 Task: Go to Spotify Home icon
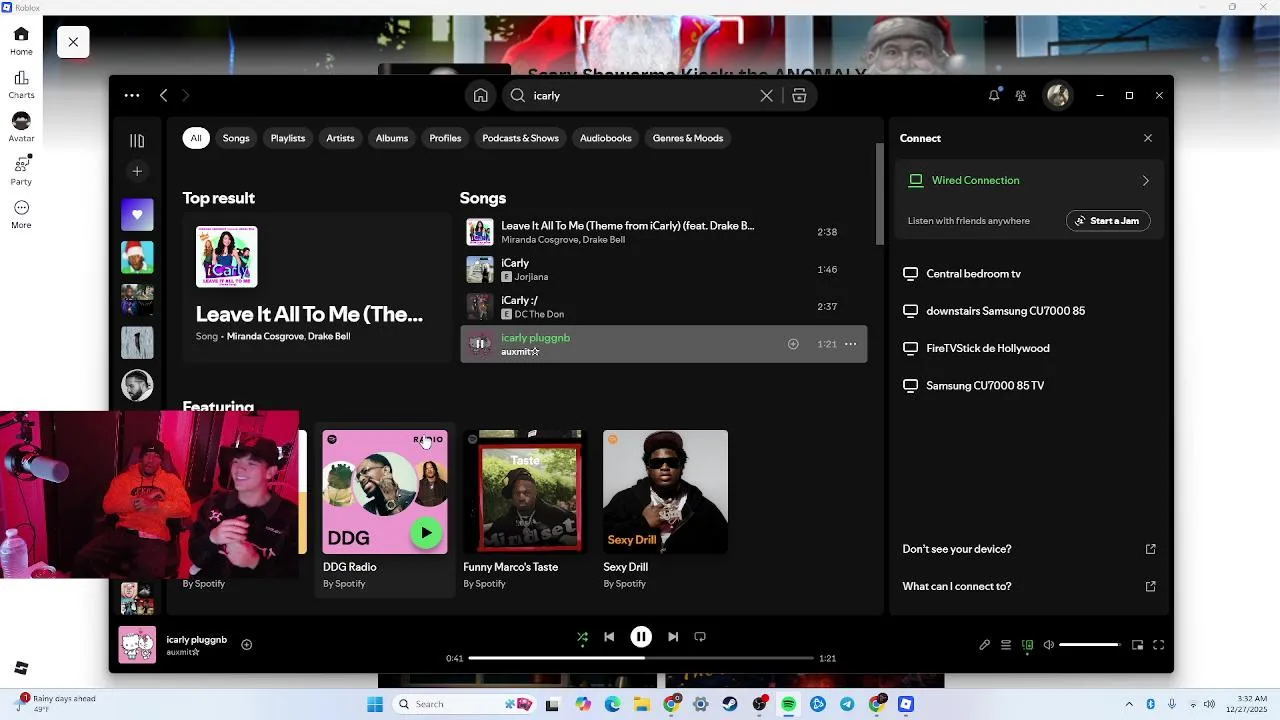point(481,95)
